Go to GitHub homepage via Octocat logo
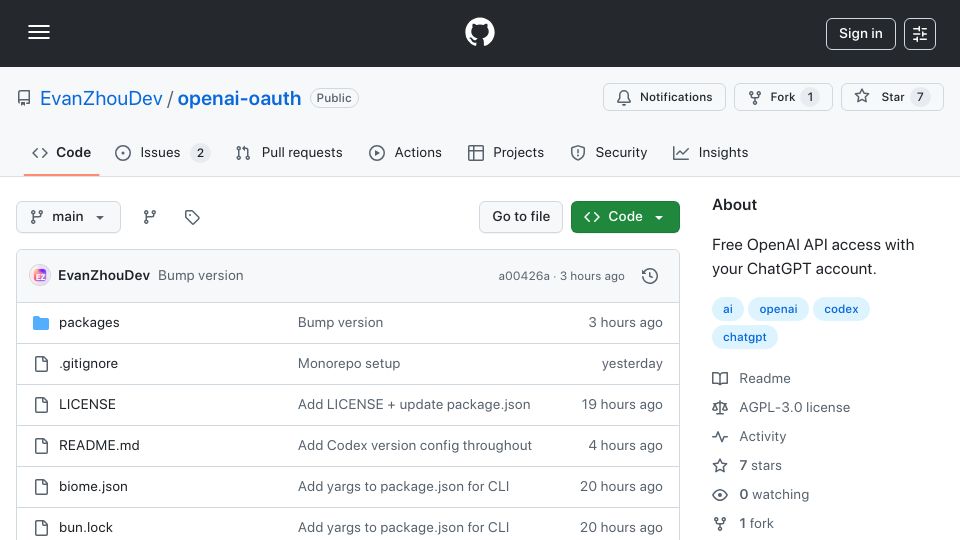 pos(479,32)
